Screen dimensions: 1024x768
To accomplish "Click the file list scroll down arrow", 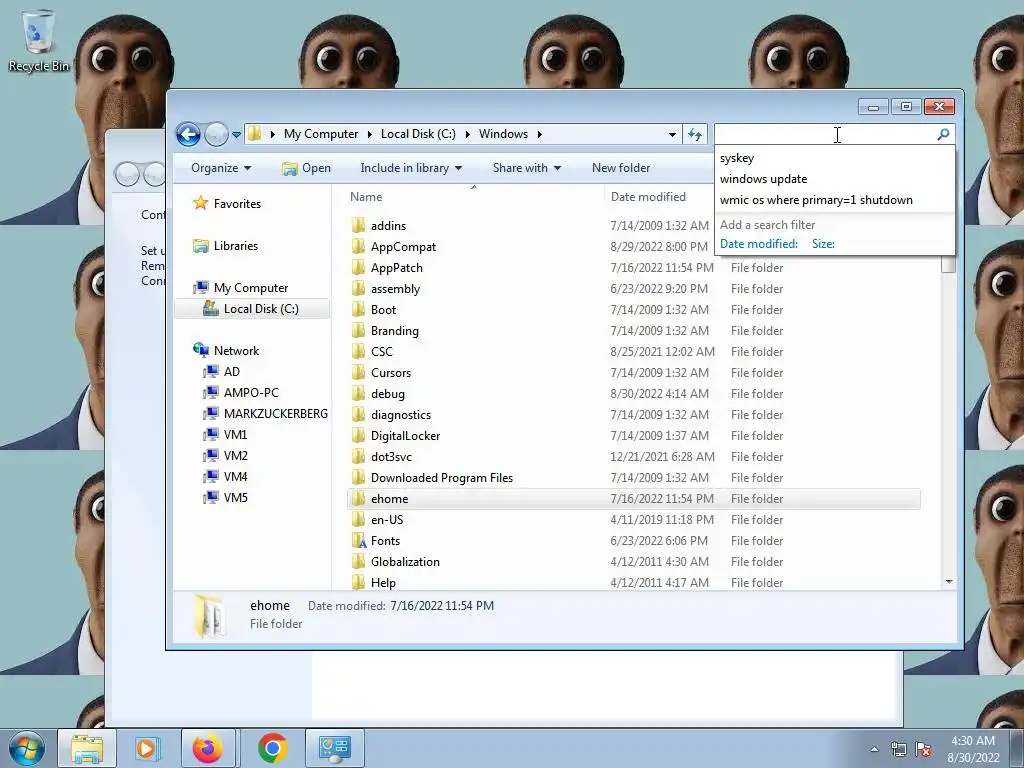I will 949,581.
